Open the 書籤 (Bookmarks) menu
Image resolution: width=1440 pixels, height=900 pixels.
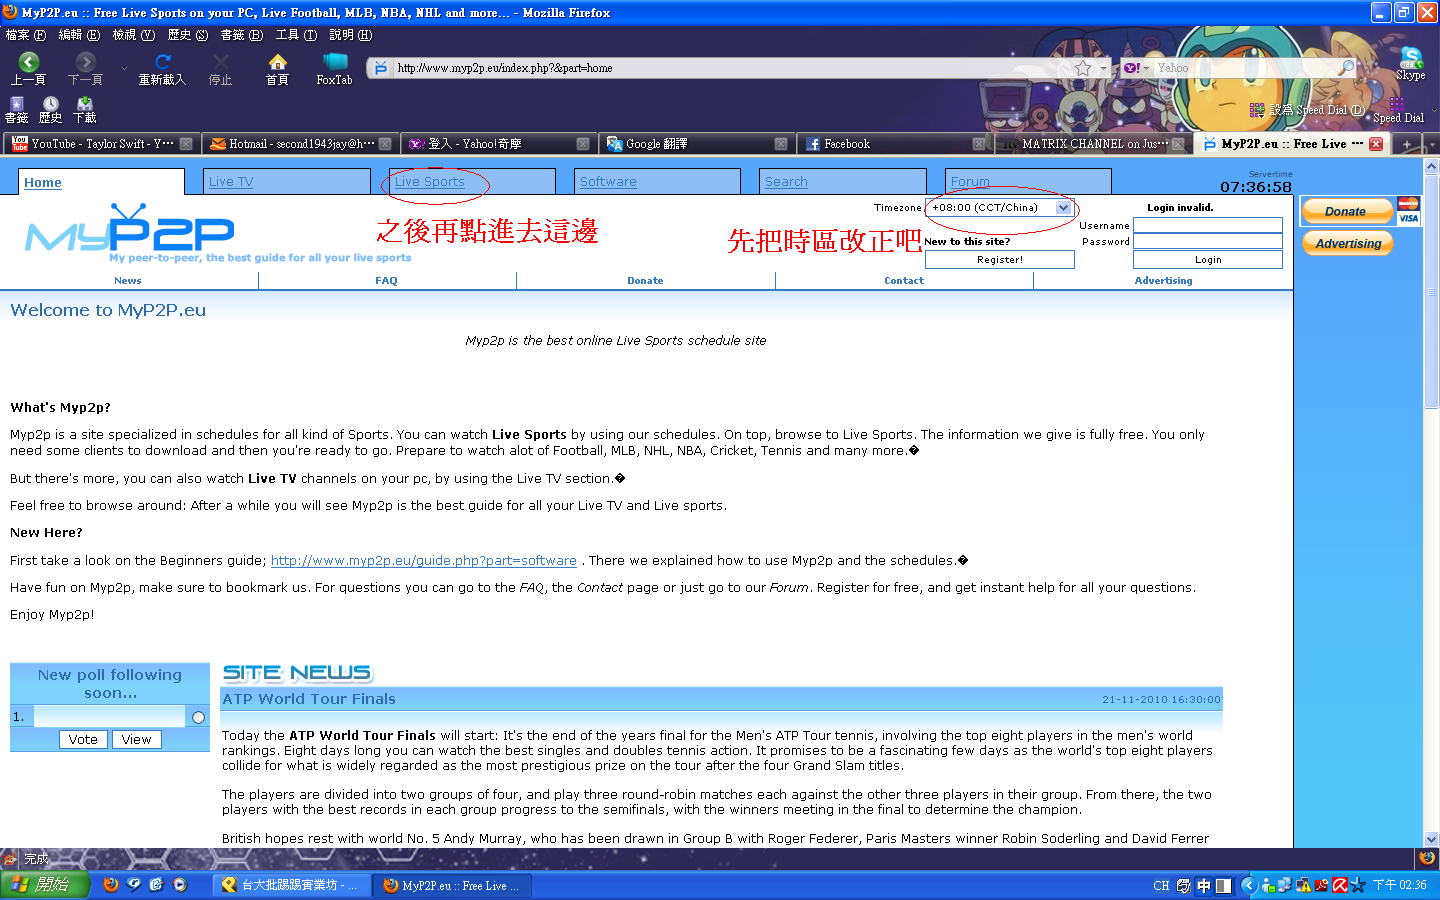point(242,35)
